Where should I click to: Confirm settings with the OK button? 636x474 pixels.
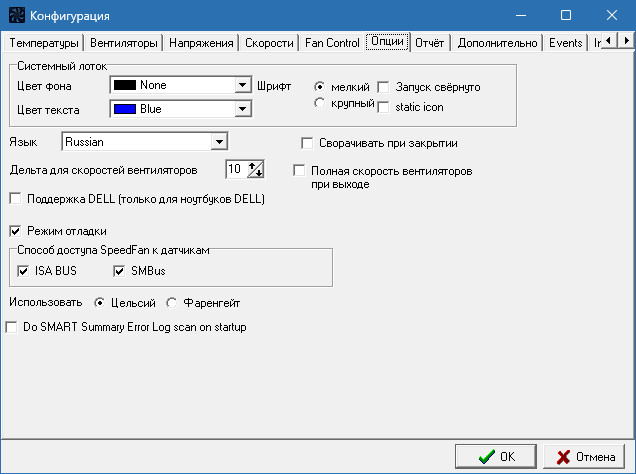(x=496, y=457)
